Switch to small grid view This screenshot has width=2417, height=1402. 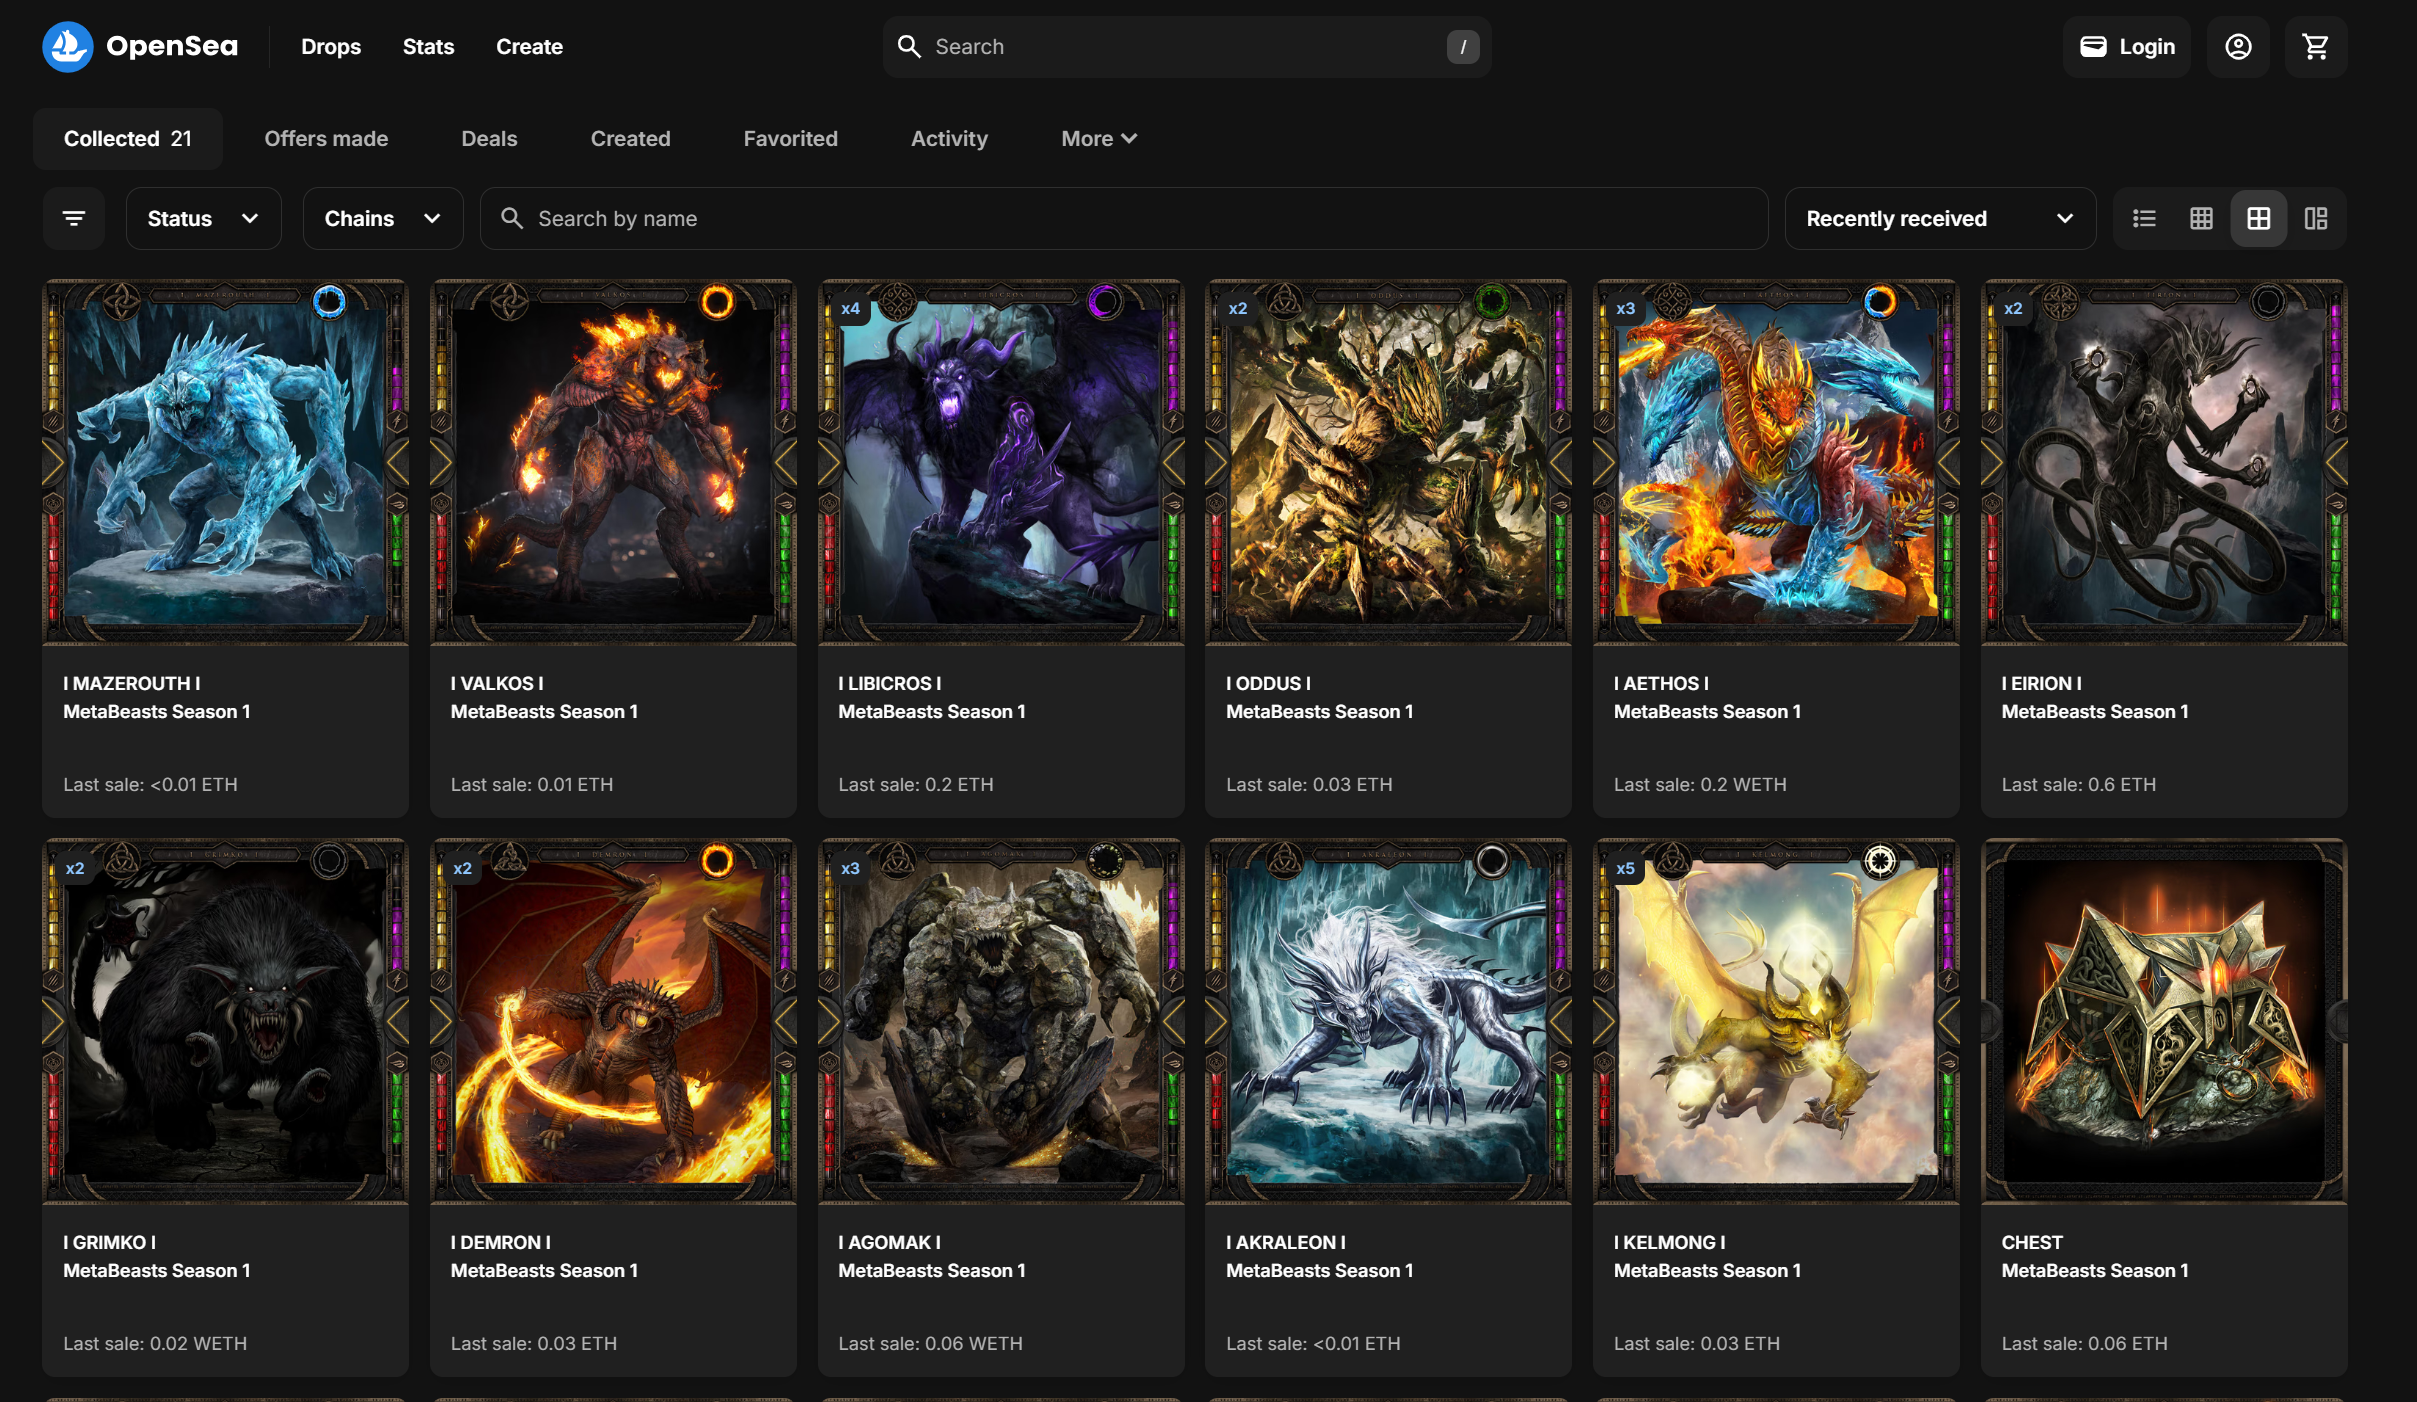[2201, 218]
